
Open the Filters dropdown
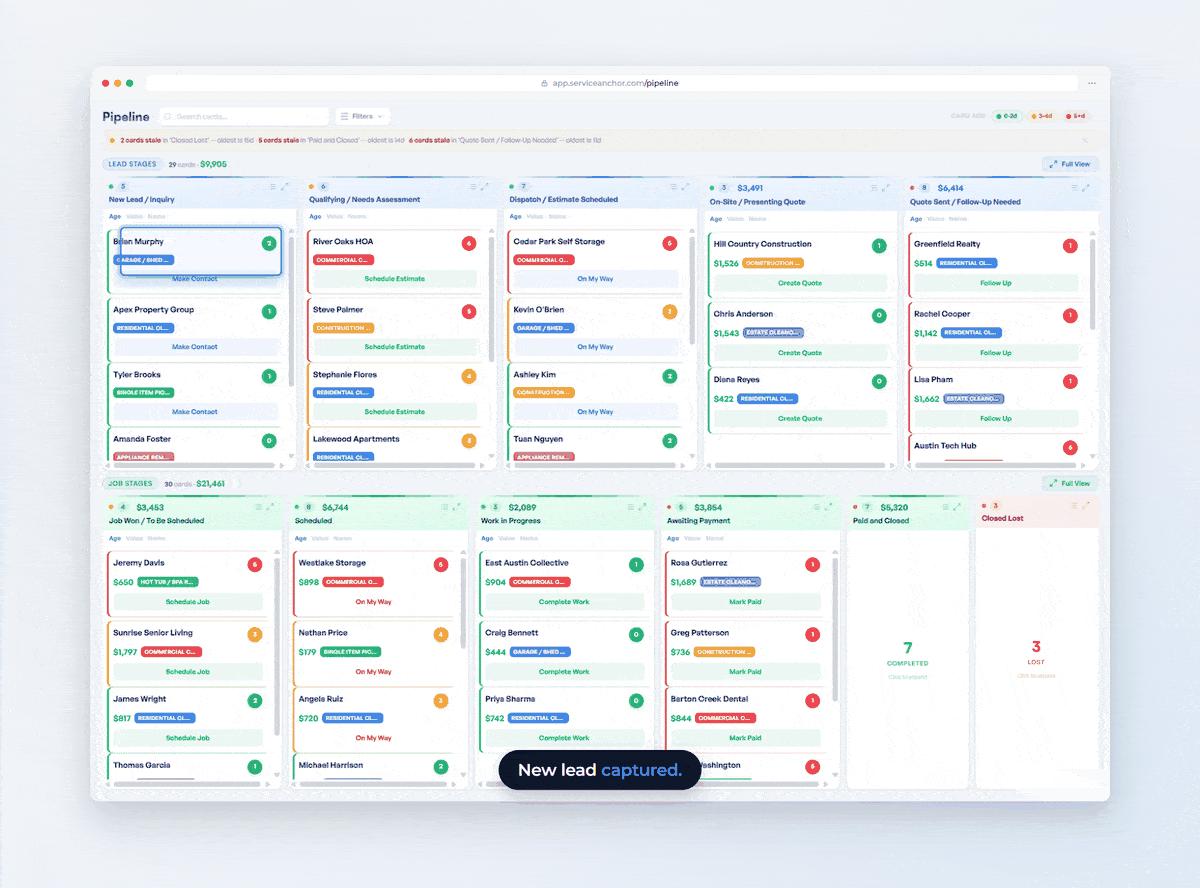[361, 116]
